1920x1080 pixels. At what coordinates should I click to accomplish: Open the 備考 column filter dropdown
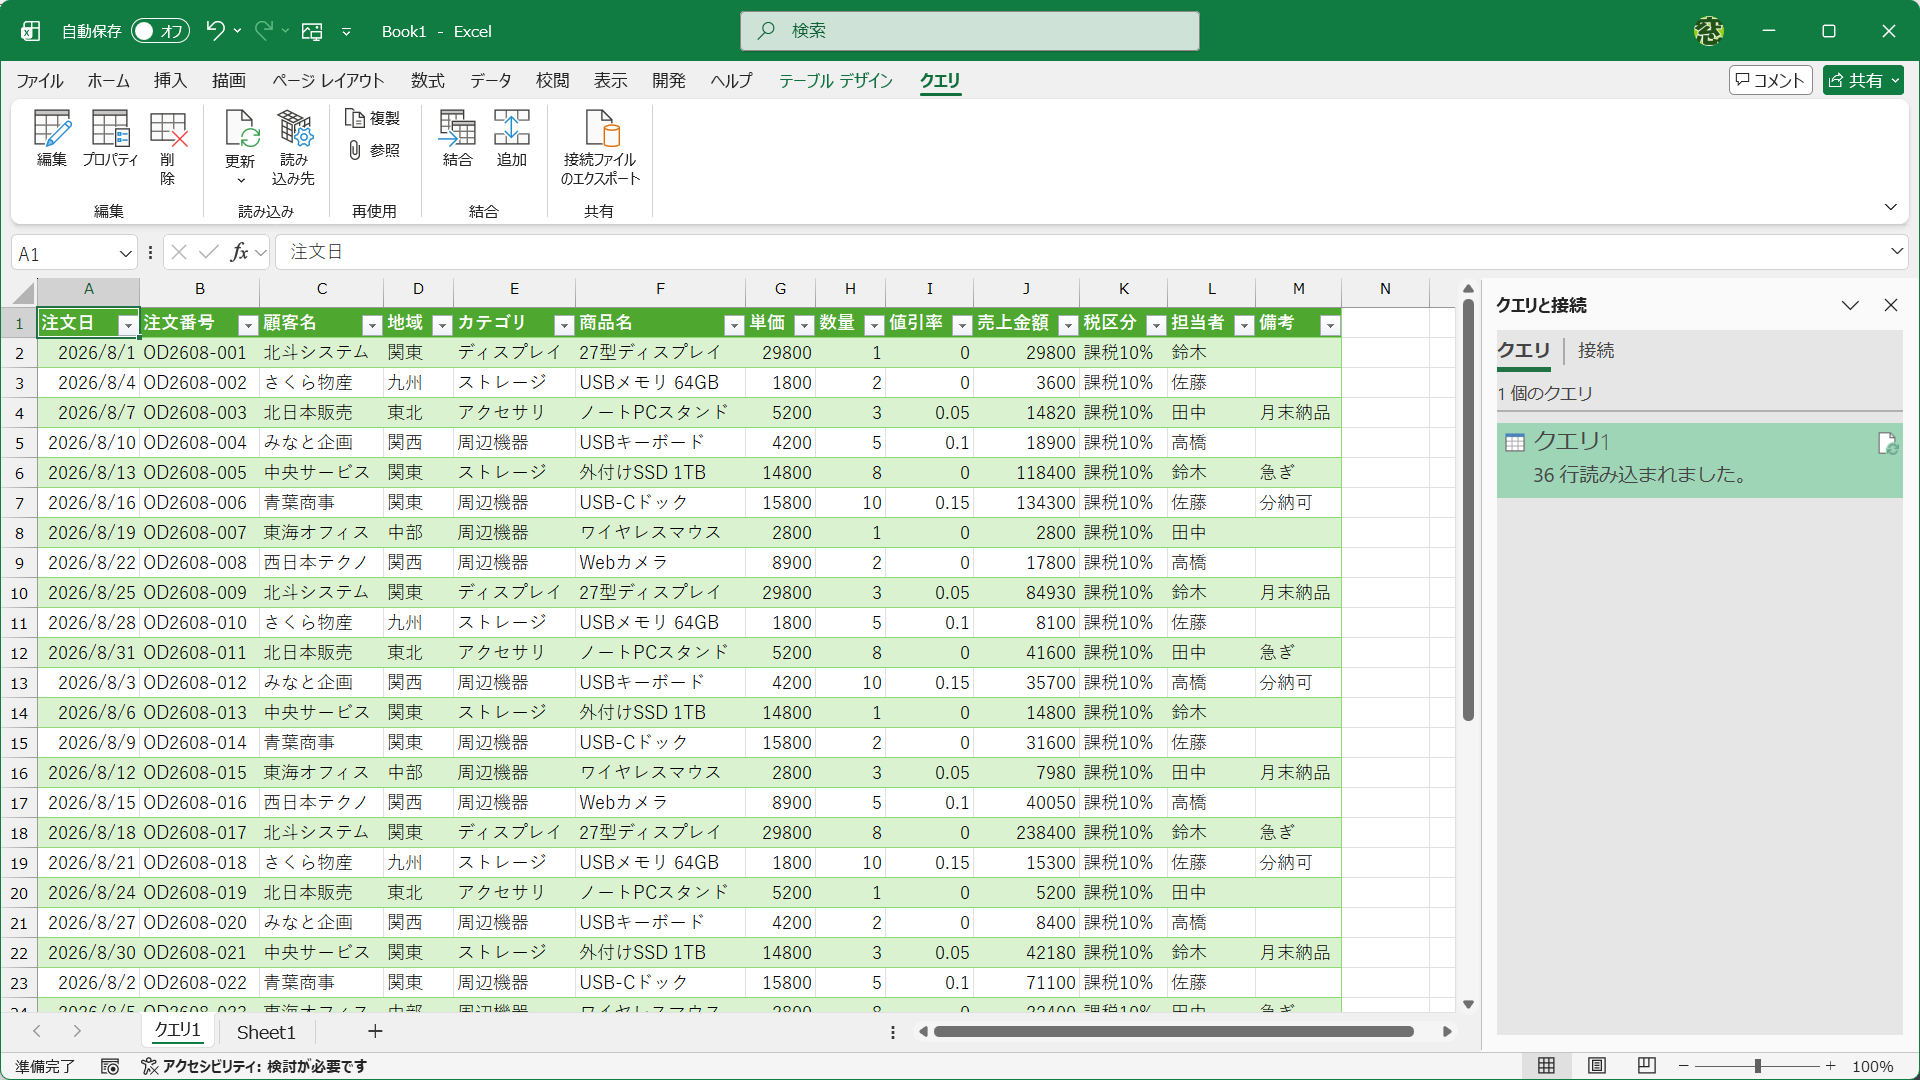1330,325
